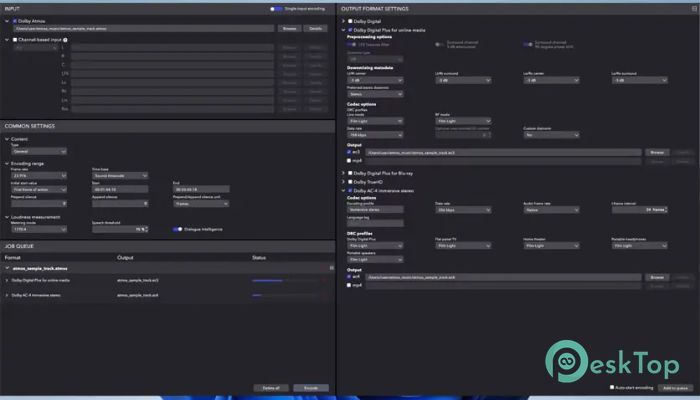Screen dimensions: 700x400
Task: Uncheck the Dolby Atmos input checkbox
Action: coord(15,21)
